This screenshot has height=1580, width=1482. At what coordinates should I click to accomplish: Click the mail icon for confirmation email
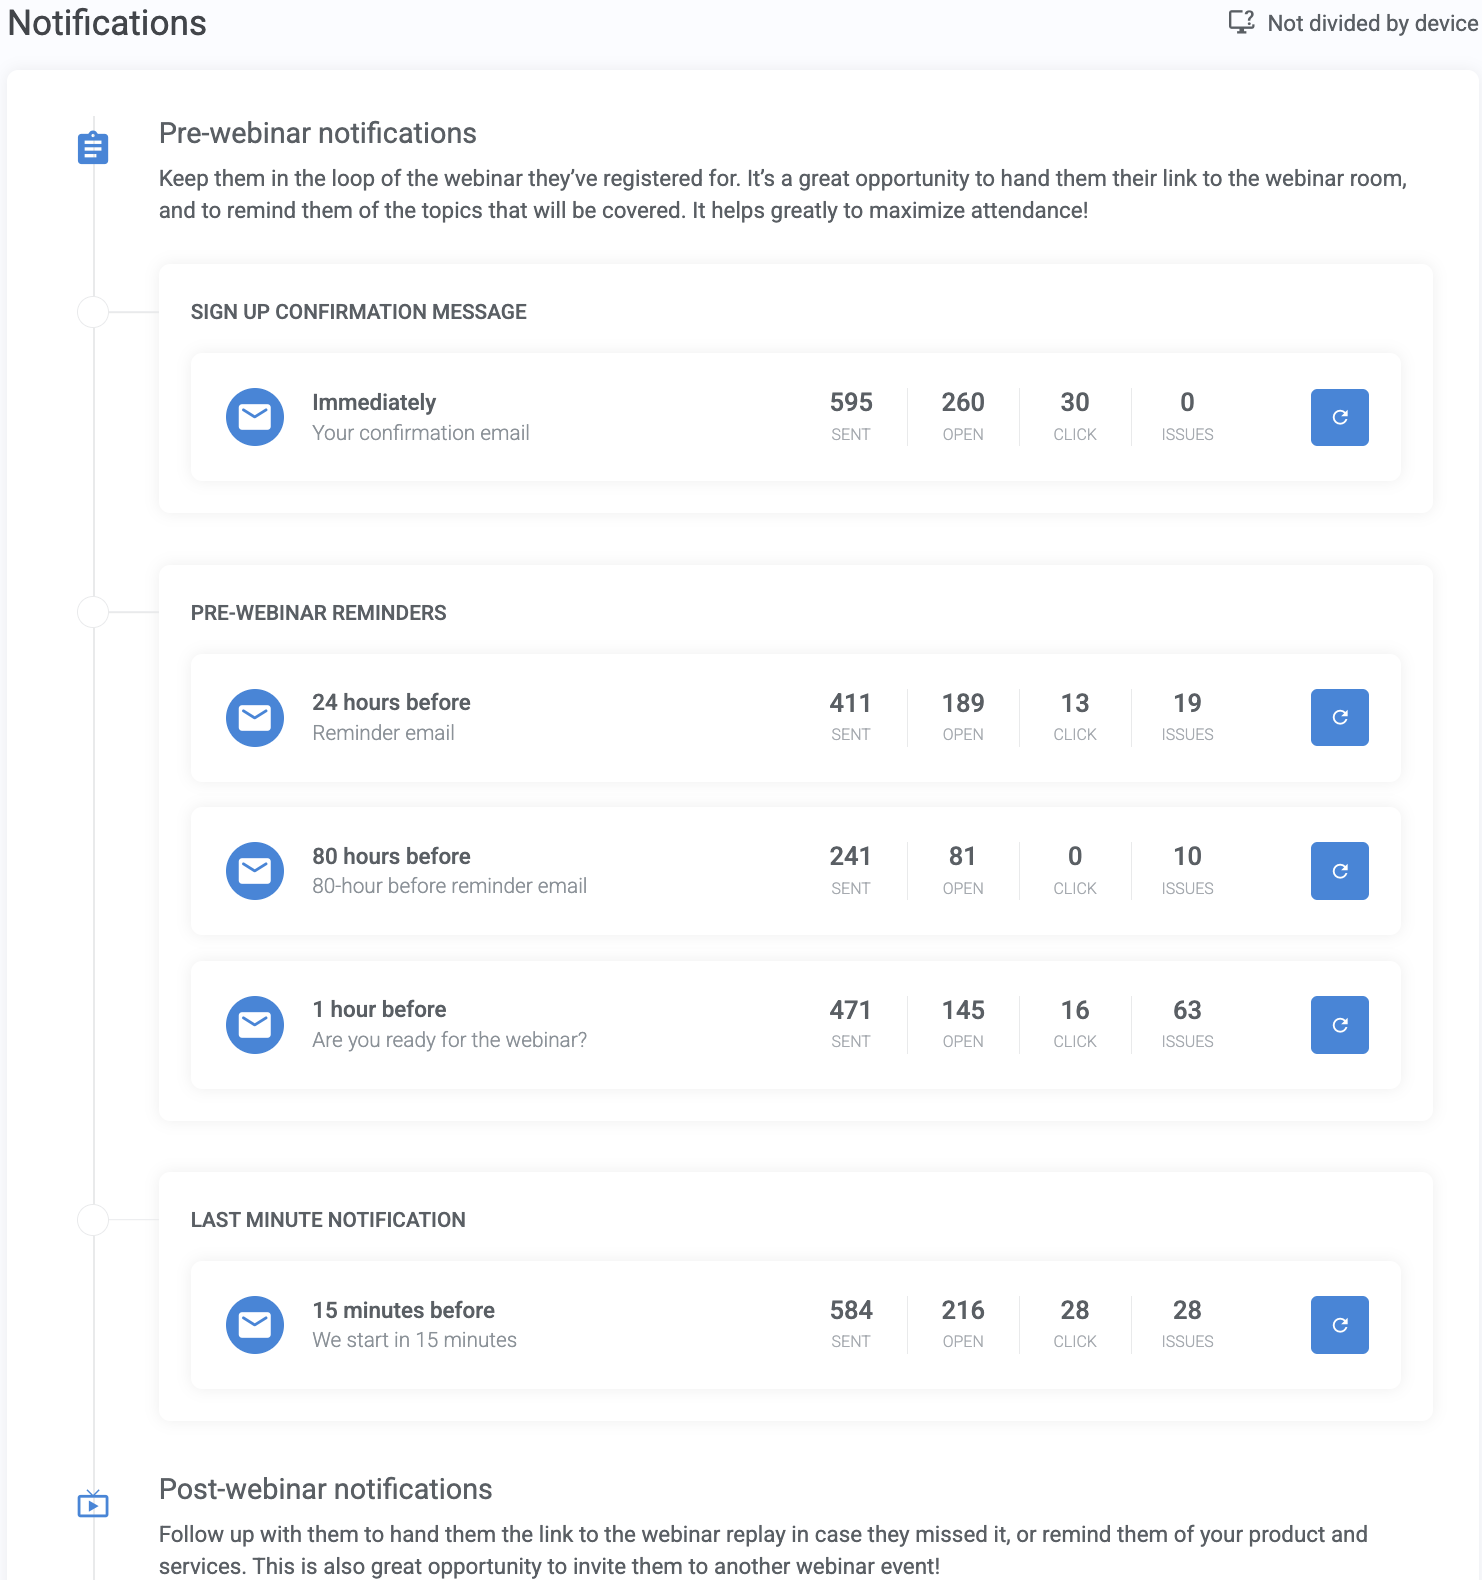[255, 417]
